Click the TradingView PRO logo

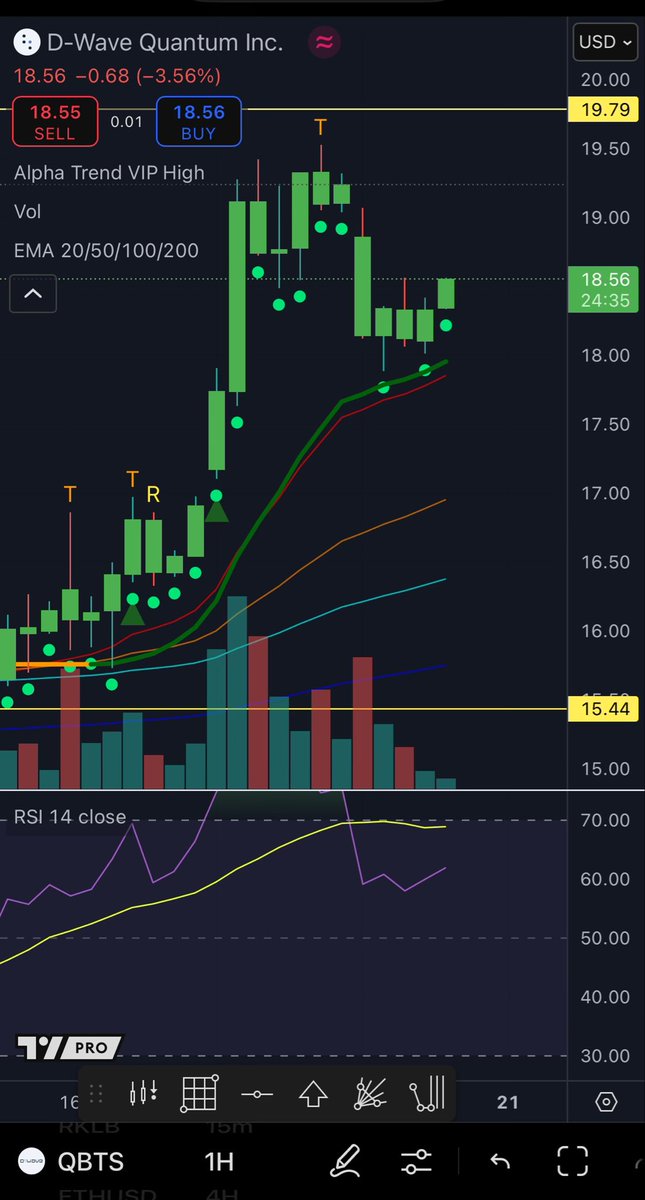click(x=69, y=1047)
